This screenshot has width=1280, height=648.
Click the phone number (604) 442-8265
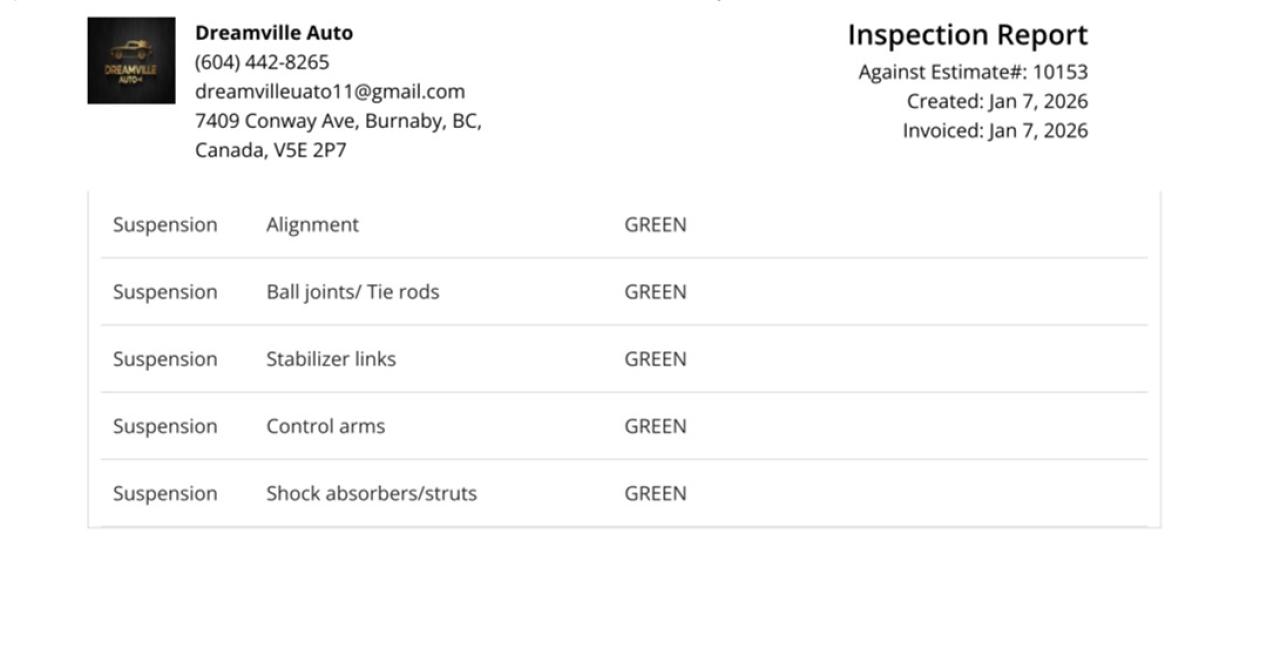pos(262,62)
